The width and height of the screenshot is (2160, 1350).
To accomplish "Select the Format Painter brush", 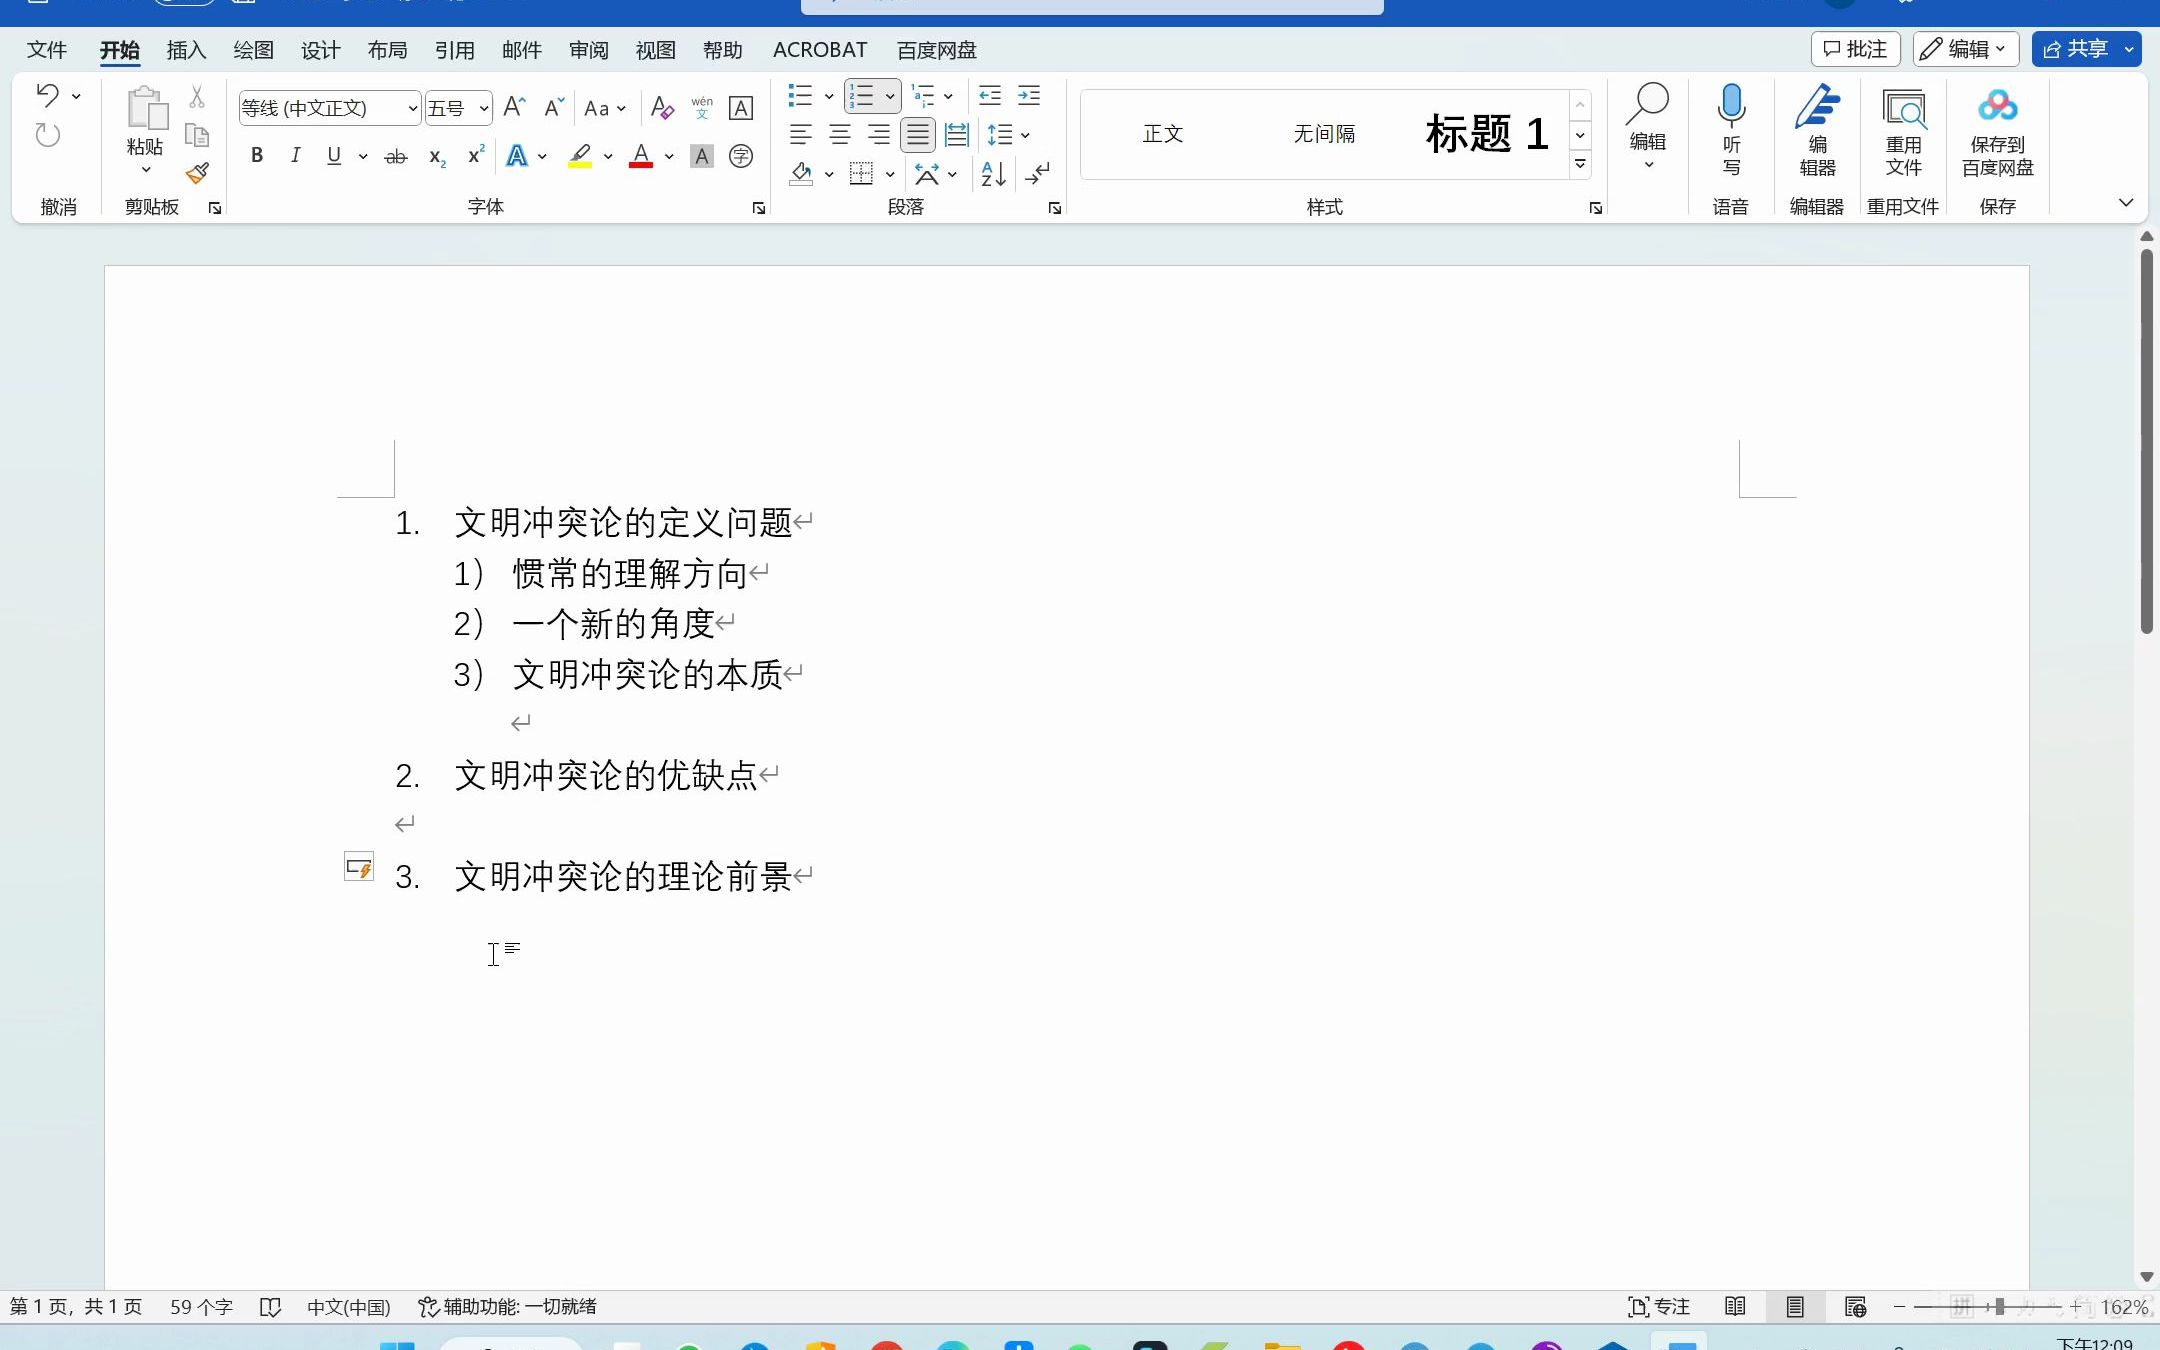I will [x=197, y=174].
